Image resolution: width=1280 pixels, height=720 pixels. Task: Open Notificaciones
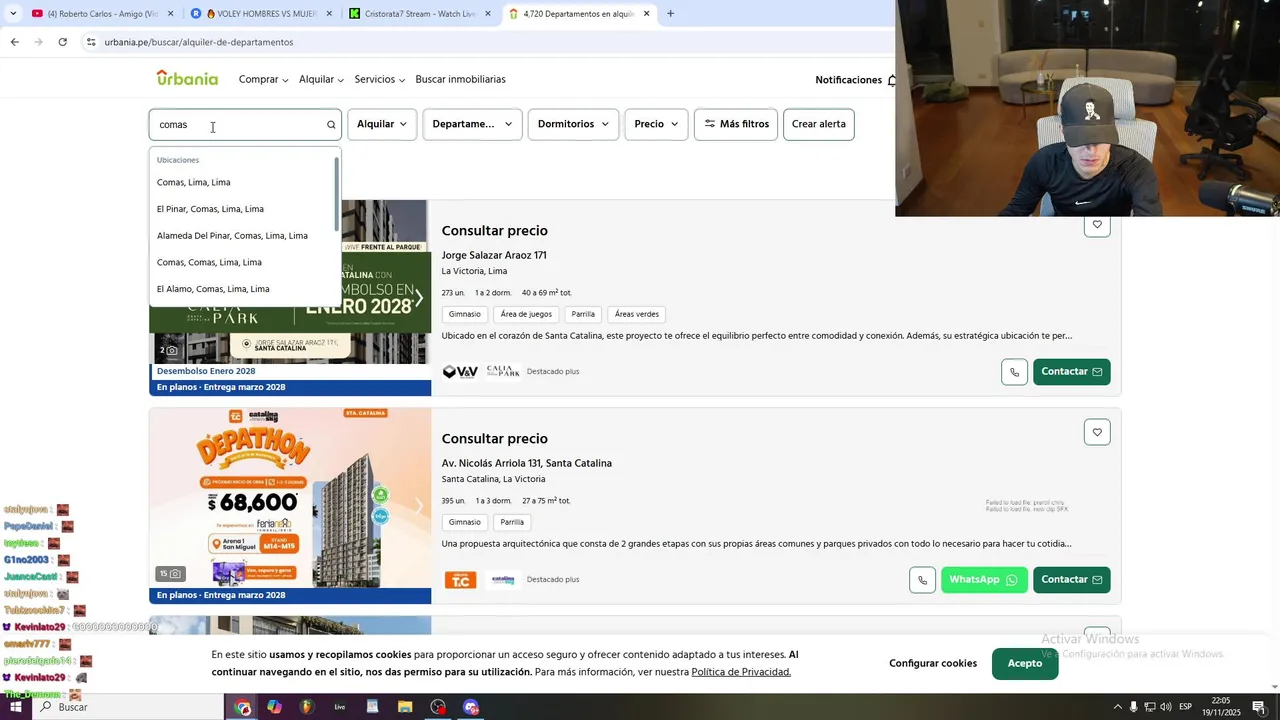tap(848, 80)
